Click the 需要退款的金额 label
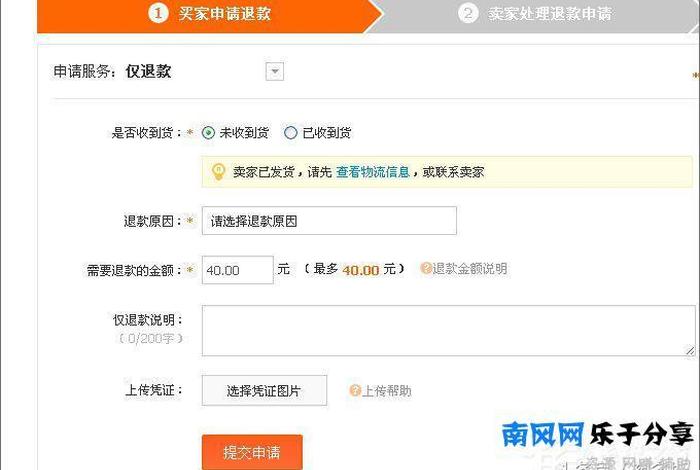The height and width of the screenshot is (470, 700). click(134, 270)
